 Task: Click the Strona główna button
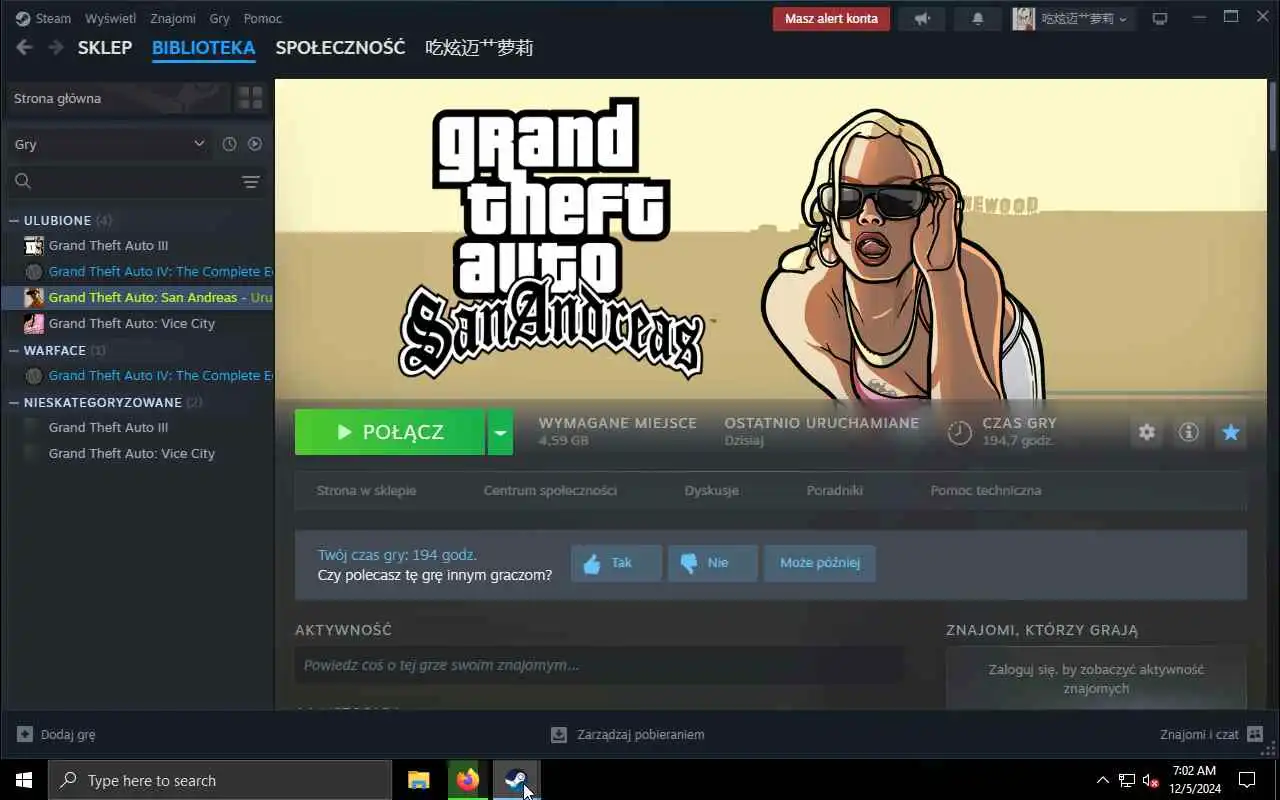point(118,98)
